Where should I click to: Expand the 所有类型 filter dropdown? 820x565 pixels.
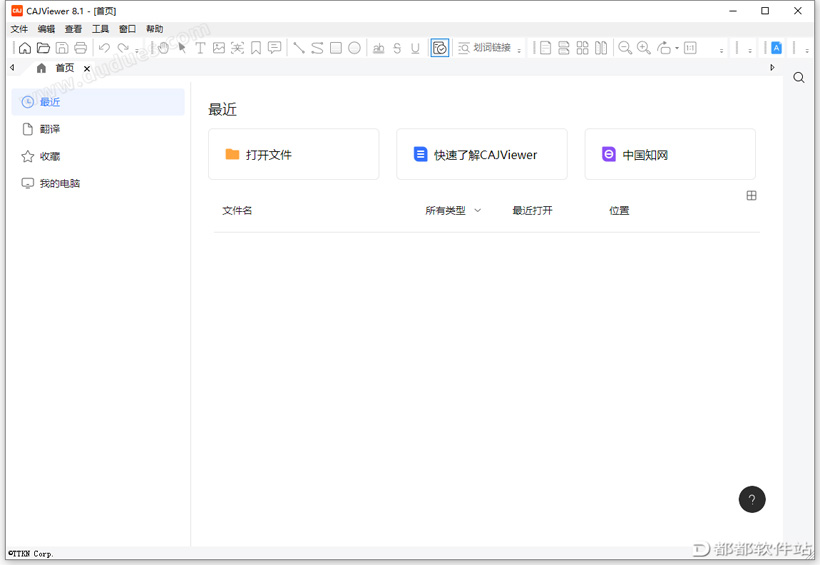pos(453,211)
